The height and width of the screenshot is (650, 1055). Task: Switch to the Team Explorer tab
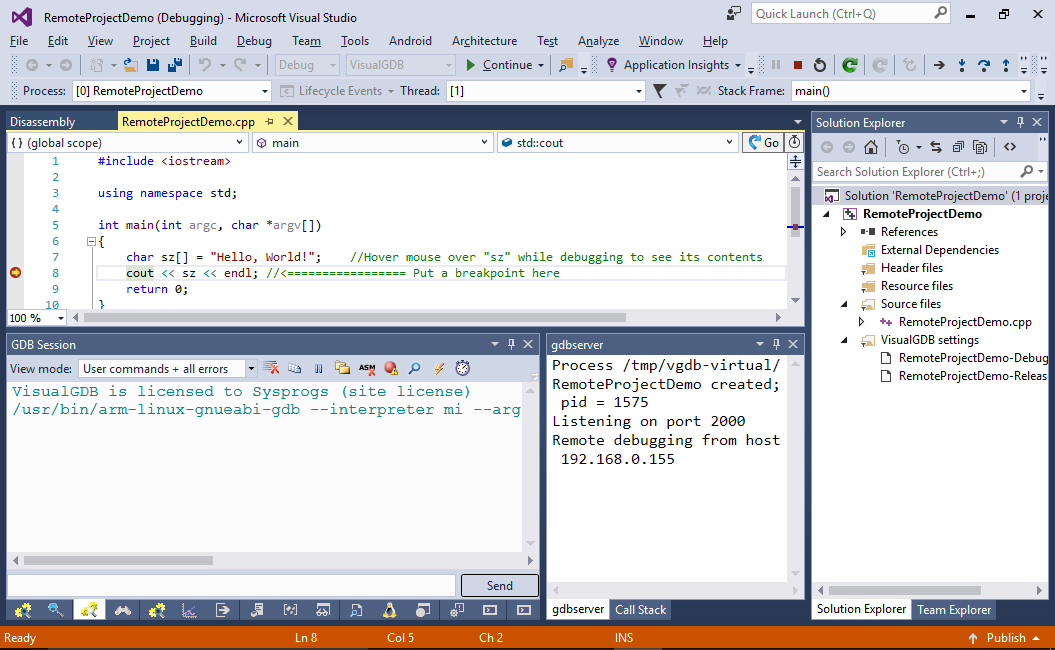(x=954, y=610)
